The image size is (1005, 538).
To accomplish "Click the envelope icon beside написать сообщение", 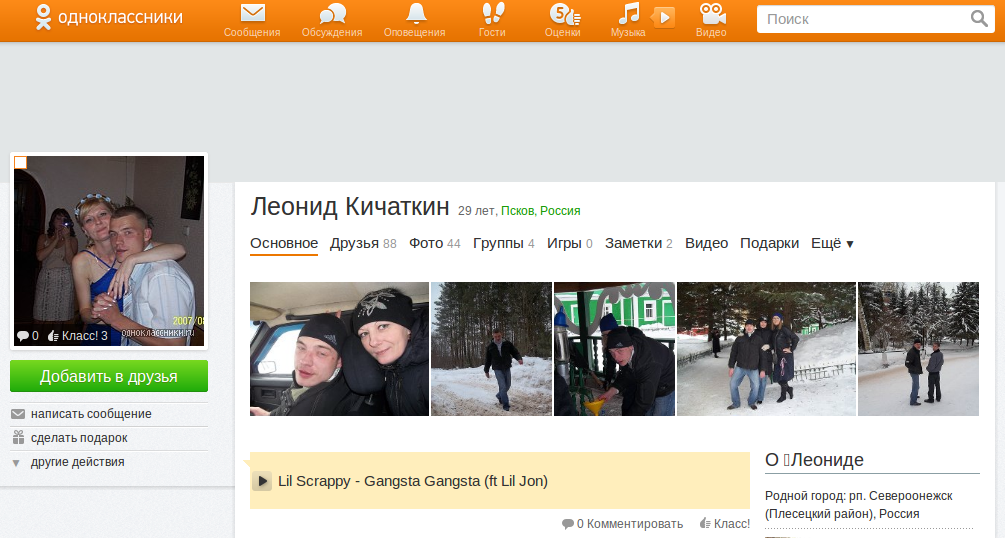I will pyautogui.click(x=18, y=414).
